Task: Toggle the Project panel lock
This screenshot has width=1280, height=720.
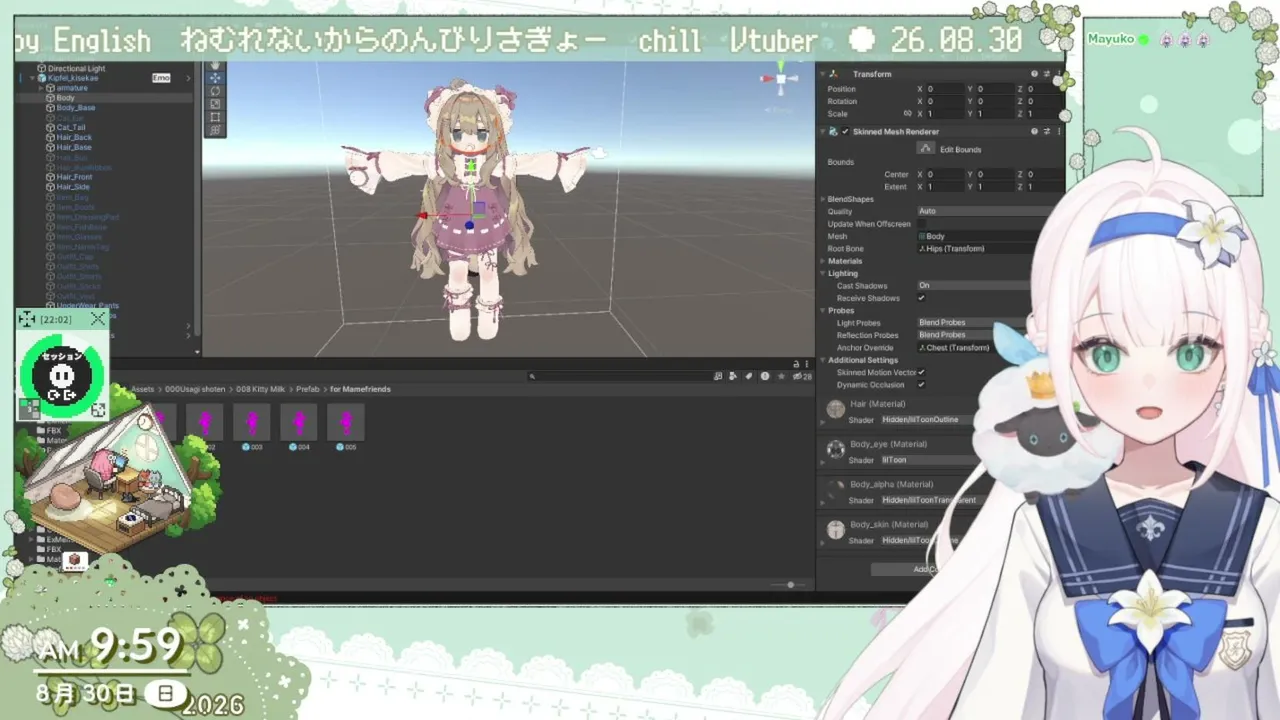Action: tap(797, 364)
